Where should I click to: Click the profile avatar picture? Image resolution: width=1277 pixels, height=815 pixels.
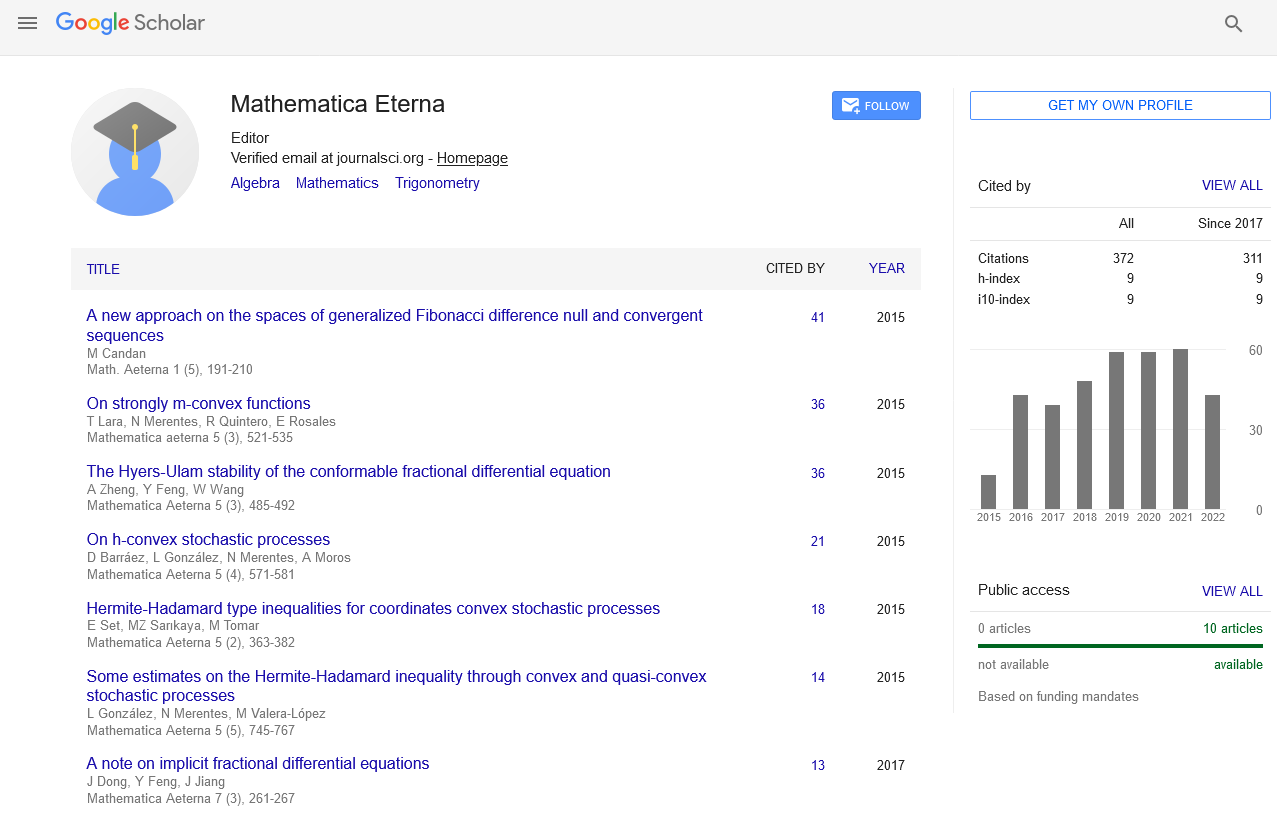point(135,152)
